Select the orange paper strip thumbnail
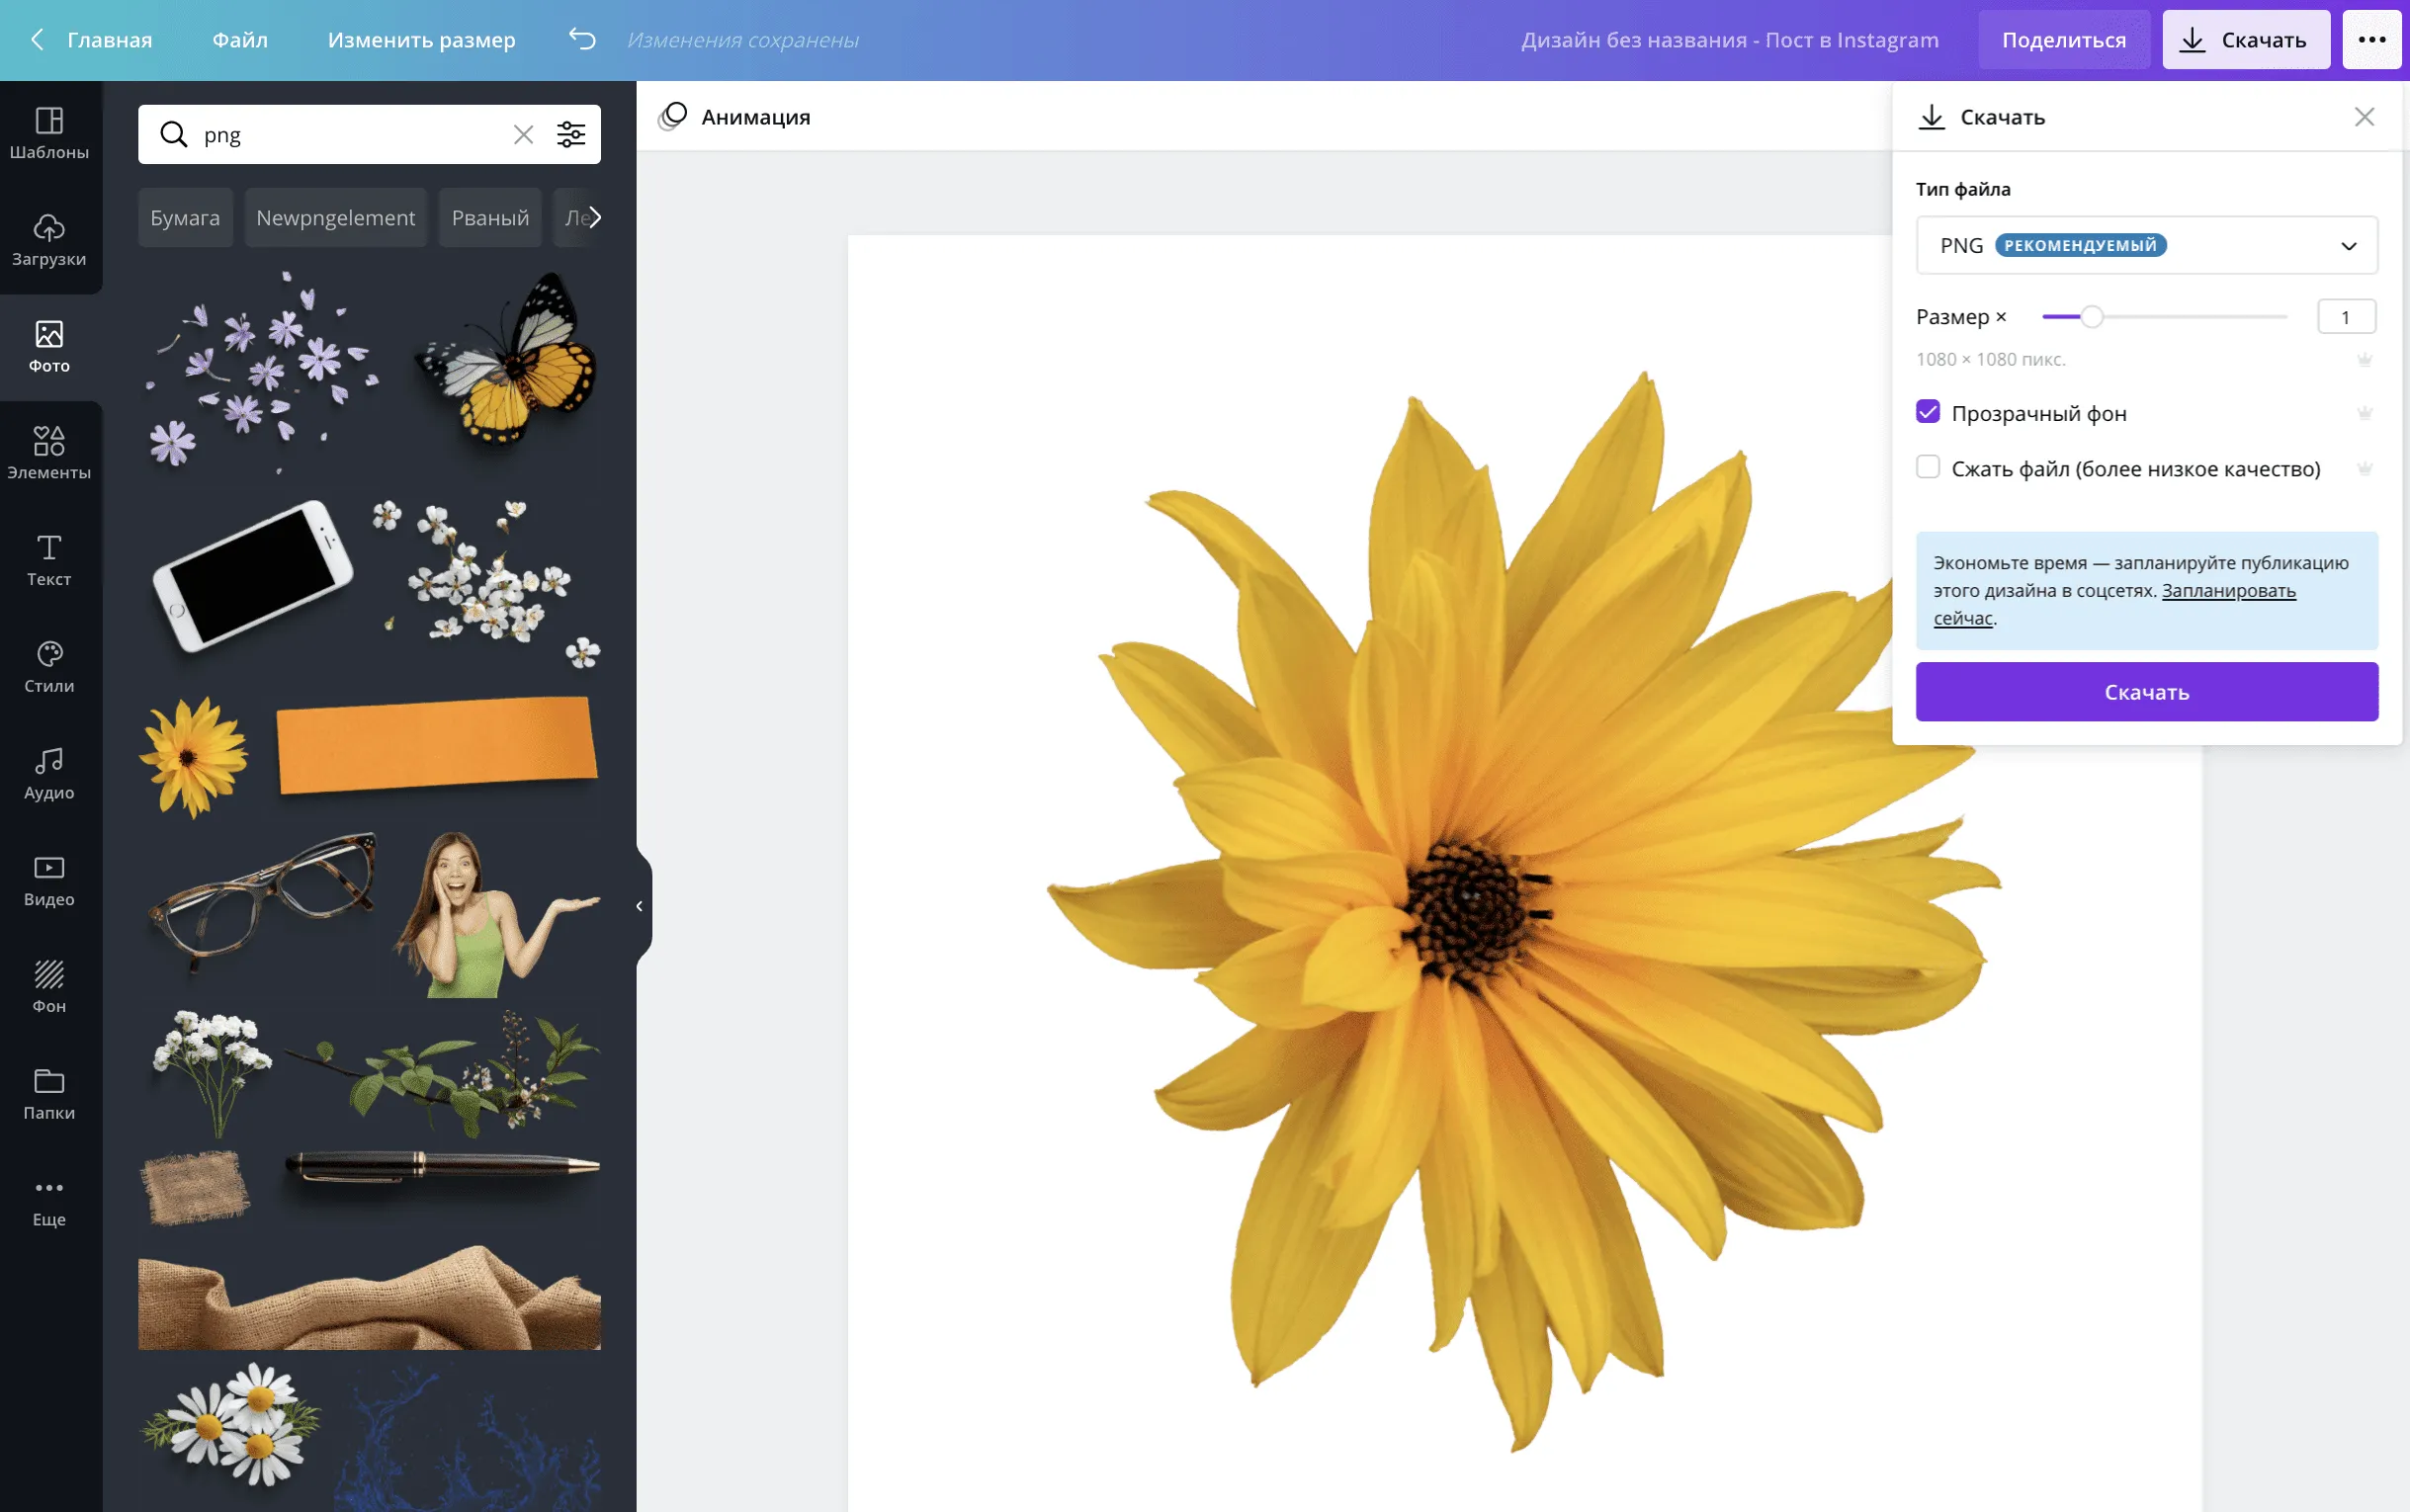Image resolution: width=2410 pixels, height=1512 pixels. click(x=436, y=745)
